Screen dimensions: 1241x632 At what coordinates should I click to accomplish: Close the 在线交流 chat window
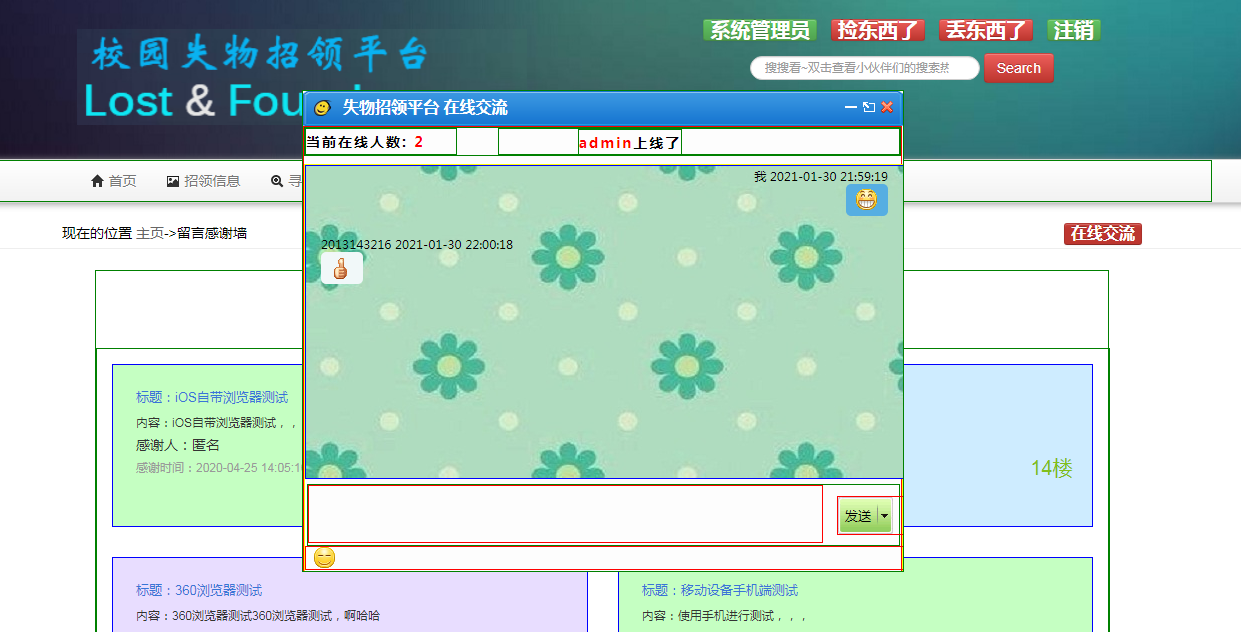coord(887,107)
